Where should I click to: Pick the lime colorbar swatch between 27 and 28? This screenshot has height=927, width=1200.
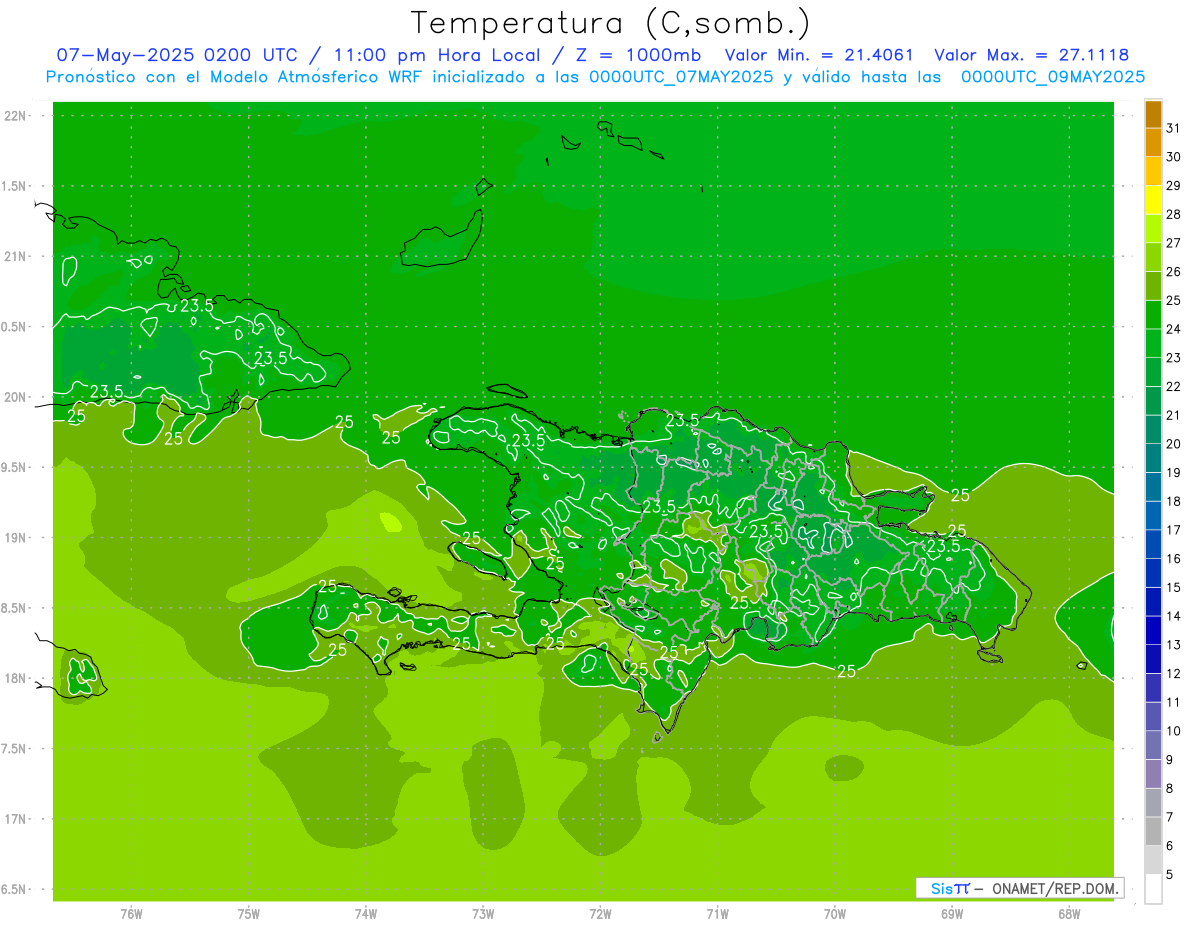1153,228
